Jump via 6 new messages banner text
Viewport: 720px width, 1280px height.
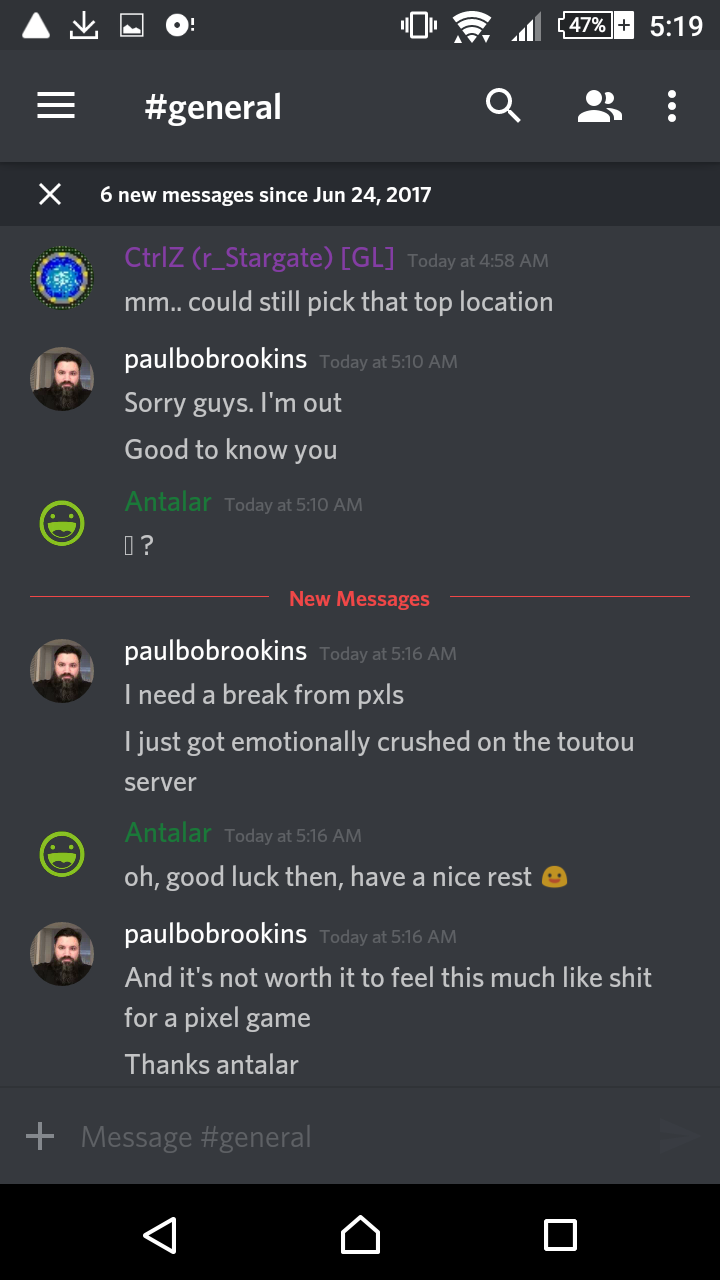click(265, 194)
